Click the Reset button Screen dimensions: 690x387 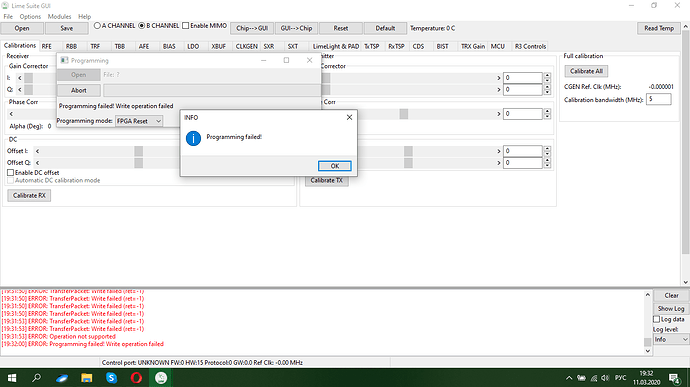[341, 28]
